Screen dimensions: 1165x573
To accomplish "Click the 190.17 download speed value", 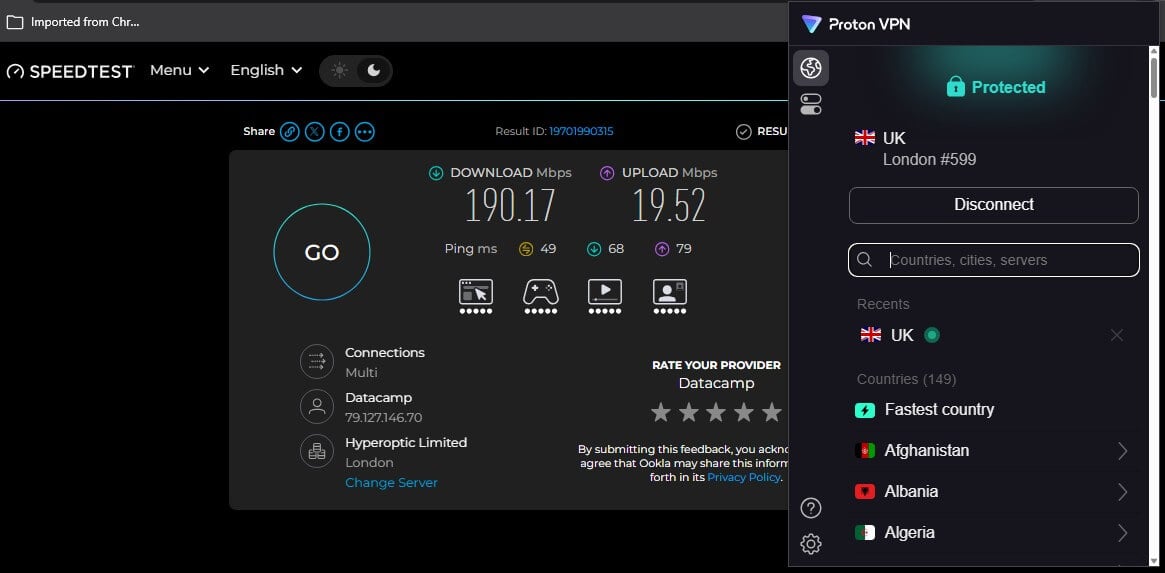I will point(510,206).
